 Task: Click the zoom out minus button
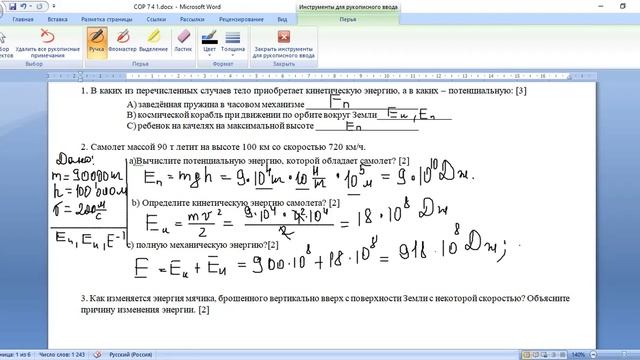pyautogui.click(x=593, y=354)
